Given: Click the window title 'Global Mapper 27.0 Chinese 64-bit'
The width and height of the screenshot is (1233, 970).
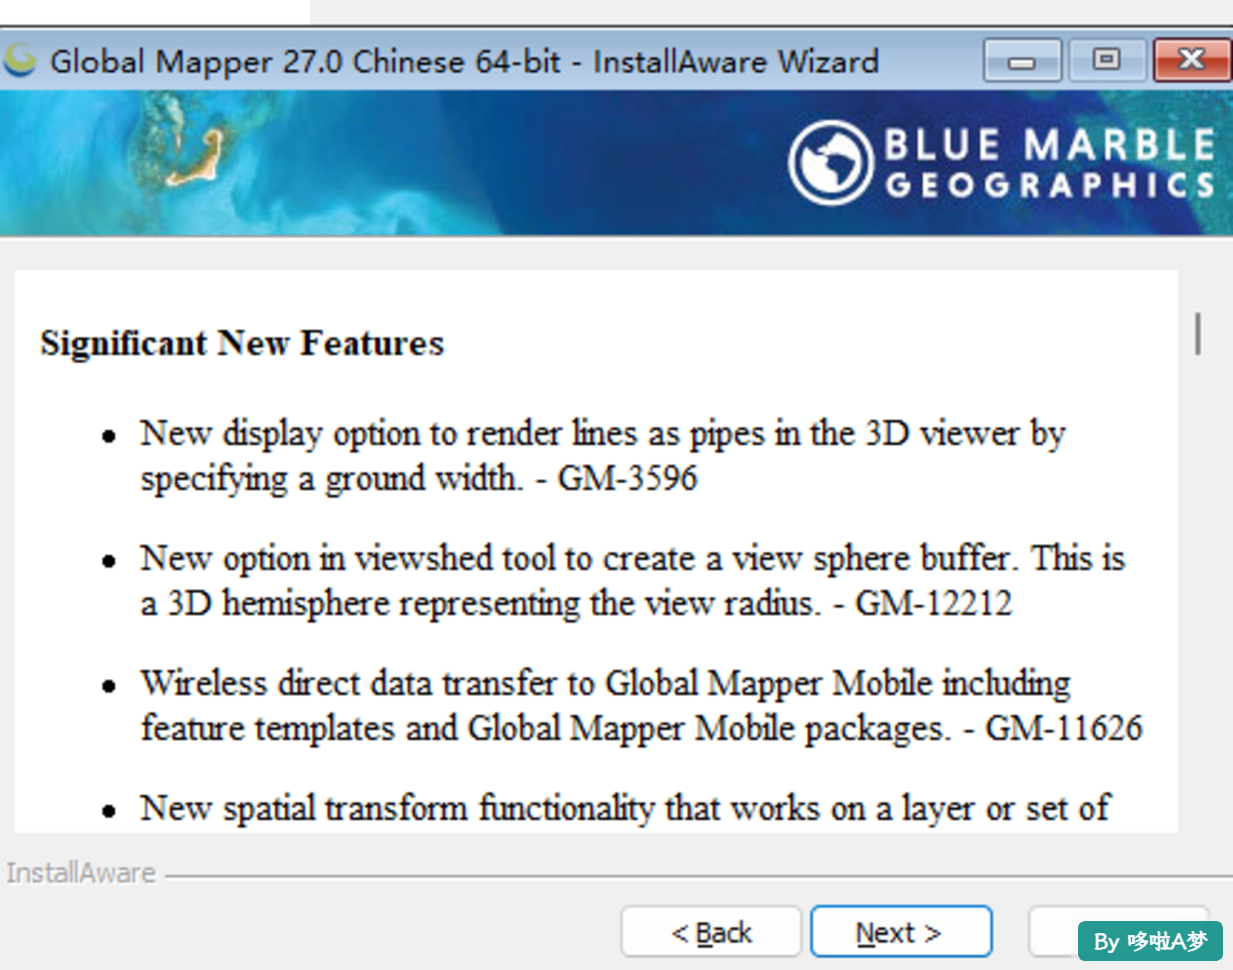Looking at the screenshot, I should point(305,62).
